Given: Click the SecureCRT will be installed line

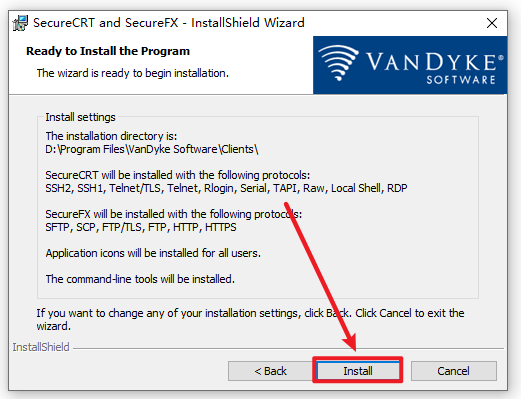Looking at the screenshot, I should (x=178, y=175).
